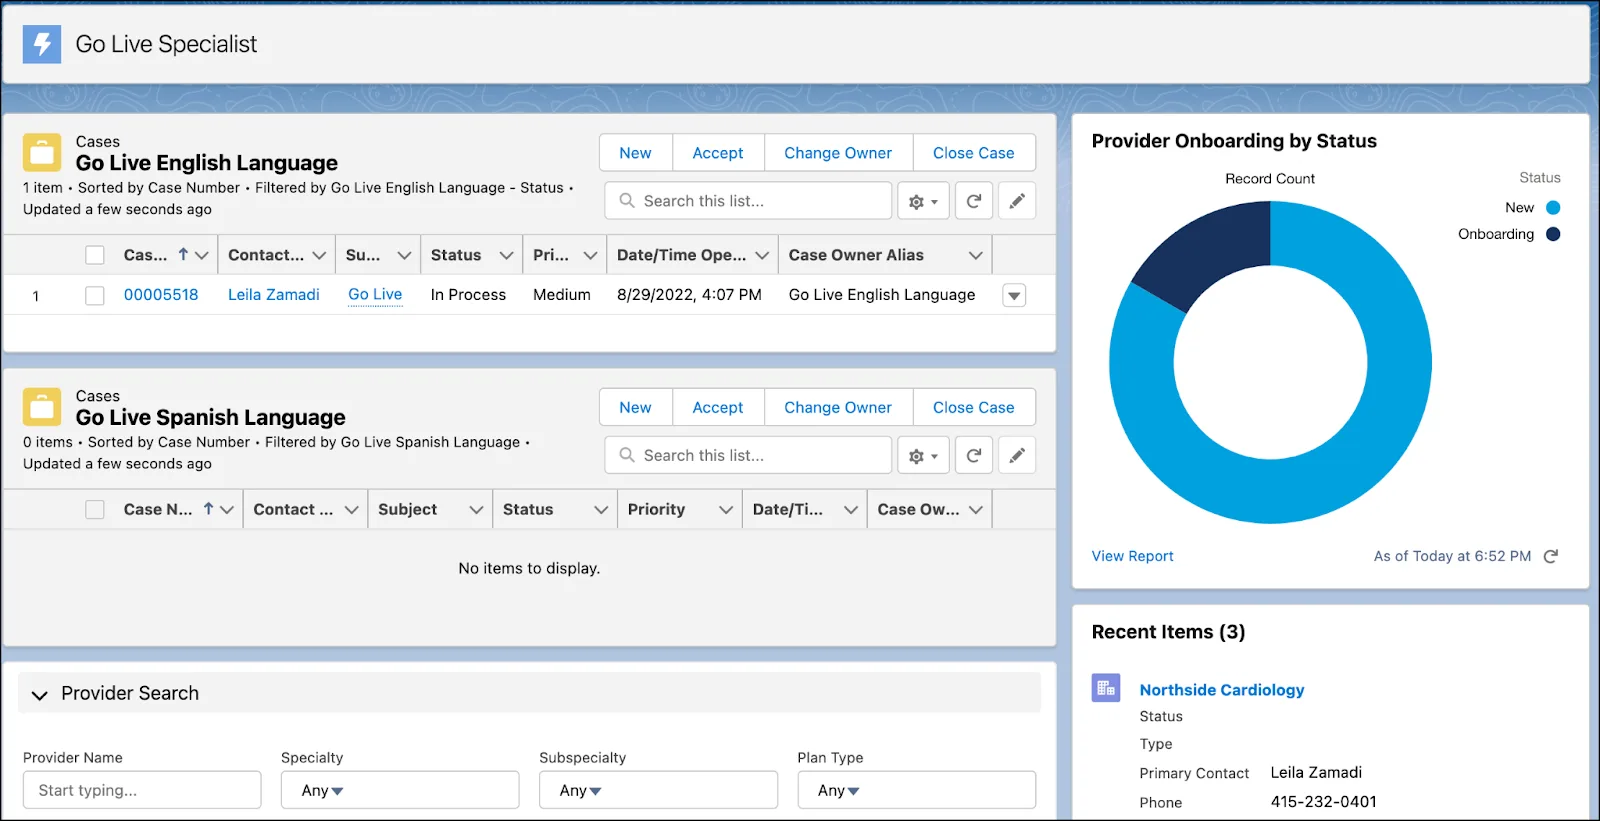
Task: Click the Go Live Specialist lightning icon
Action: click(x=42, y=44)
